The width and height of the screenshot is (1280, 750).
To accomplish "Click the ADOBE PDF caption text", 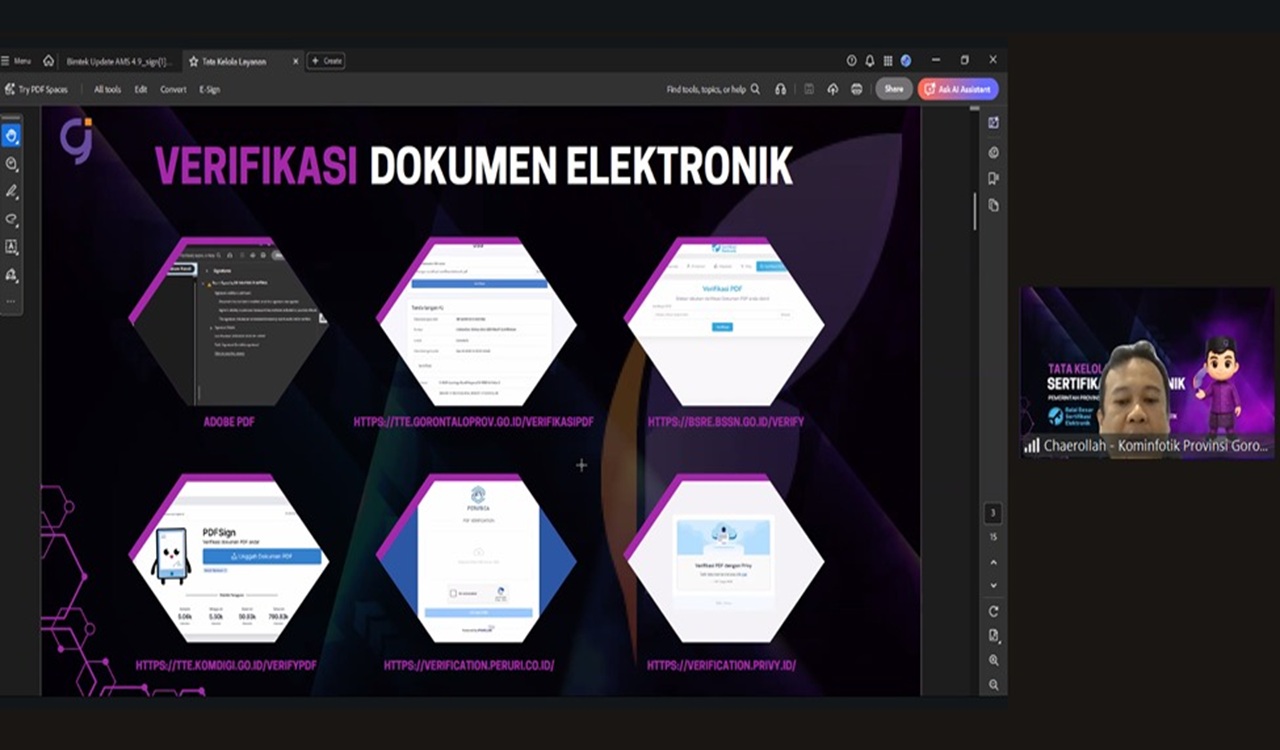I will [x=229, y=422].
